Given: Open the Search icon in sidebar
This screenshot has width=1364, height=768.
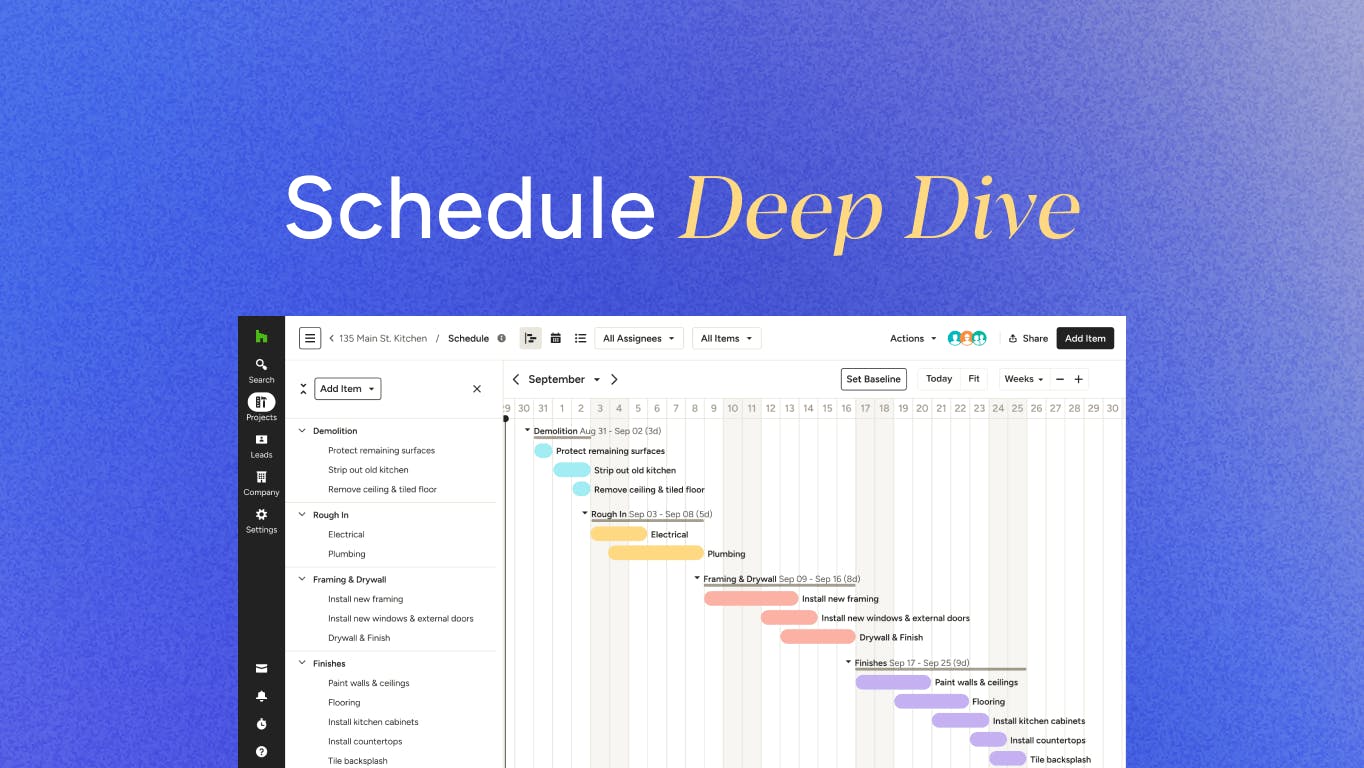Looking at the screenshot, I should point(261,366).
